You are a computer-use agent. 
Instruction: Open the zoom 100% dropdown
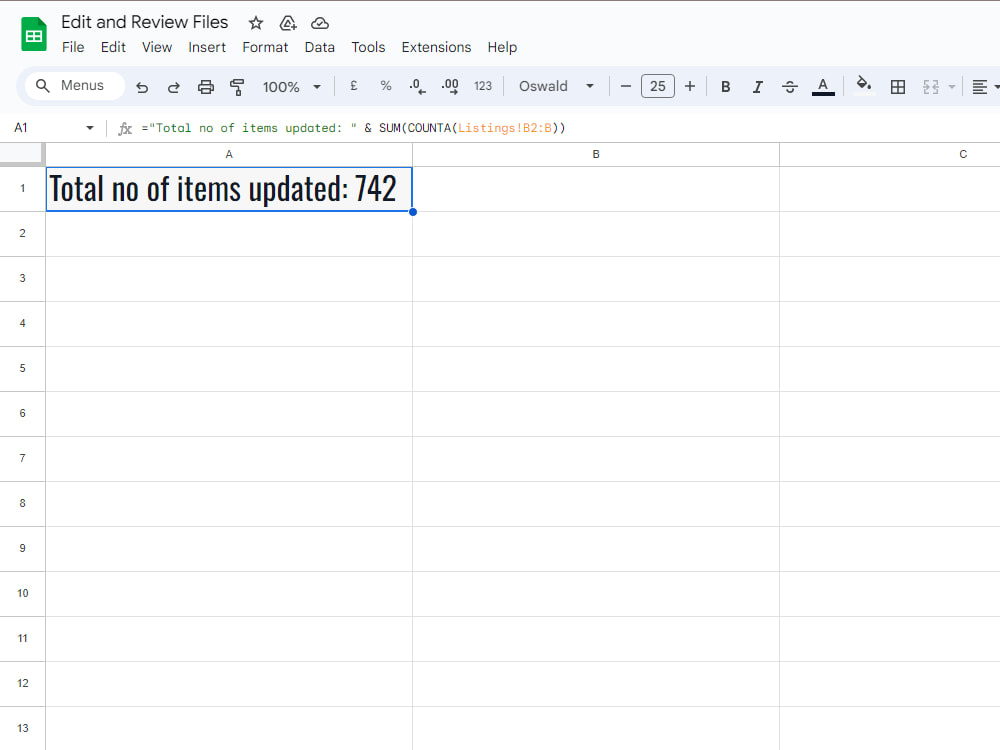(291, 87)
